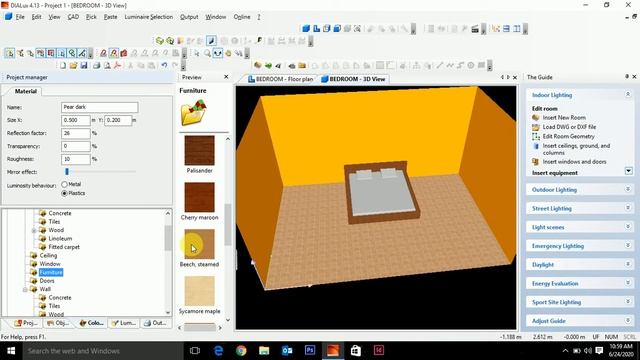Click the Task View taskbar icon
Screen dimensions: 640x360
pos(195,351)
